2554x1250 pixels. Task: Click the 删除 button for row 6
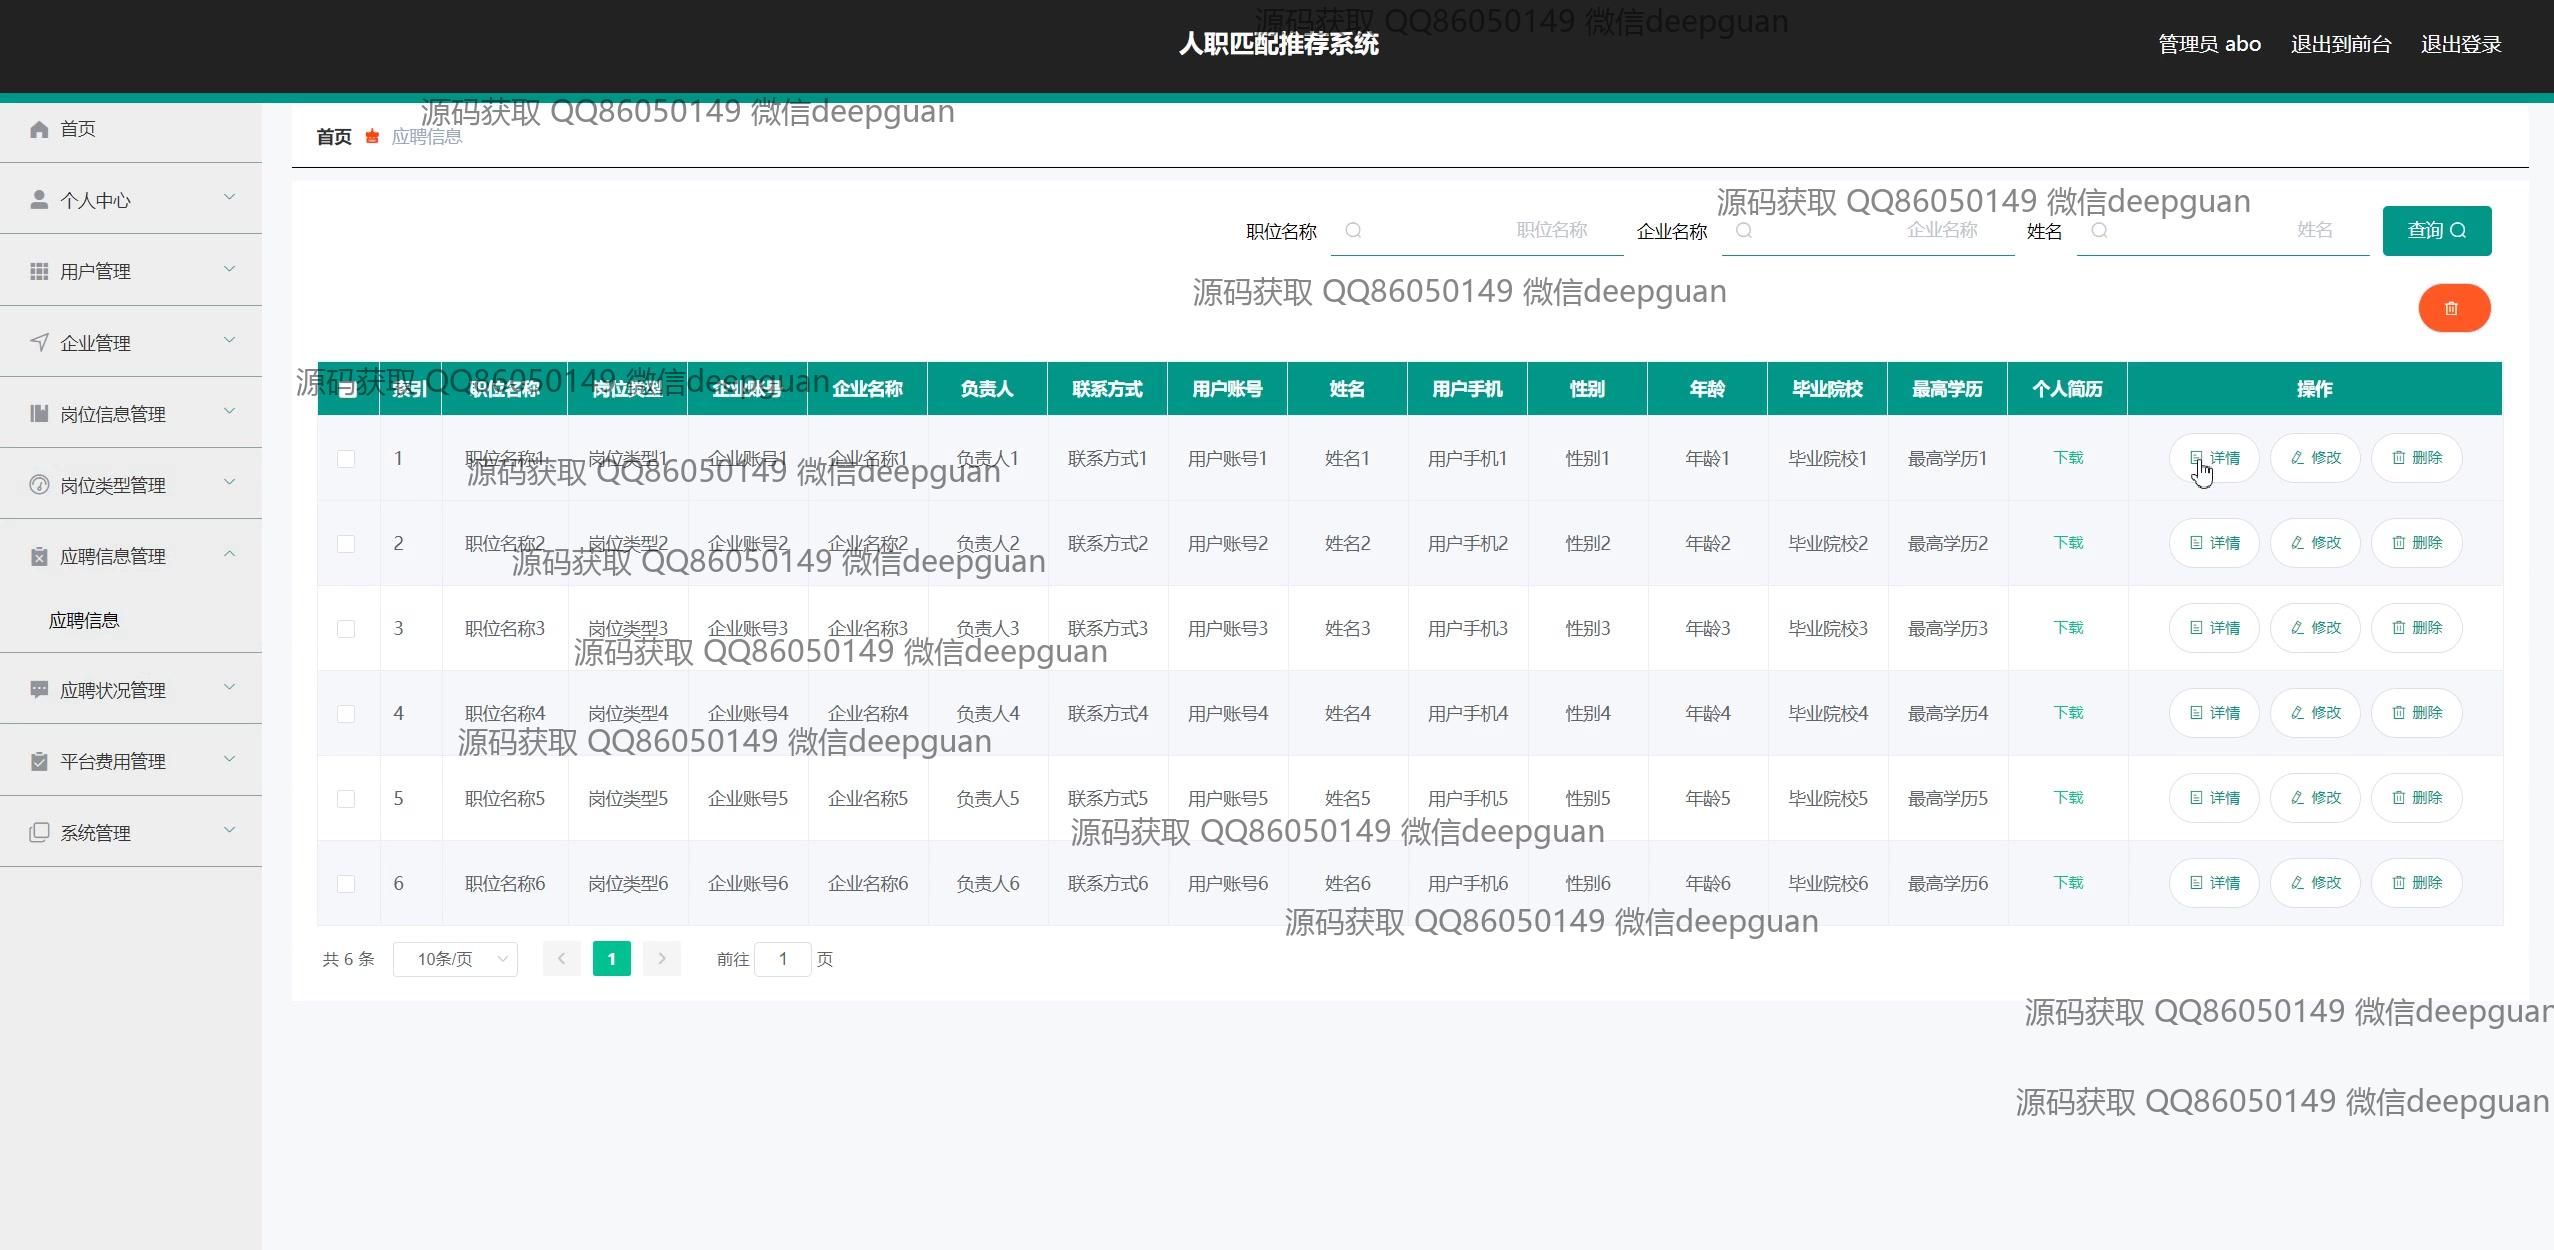(2416, 883)
